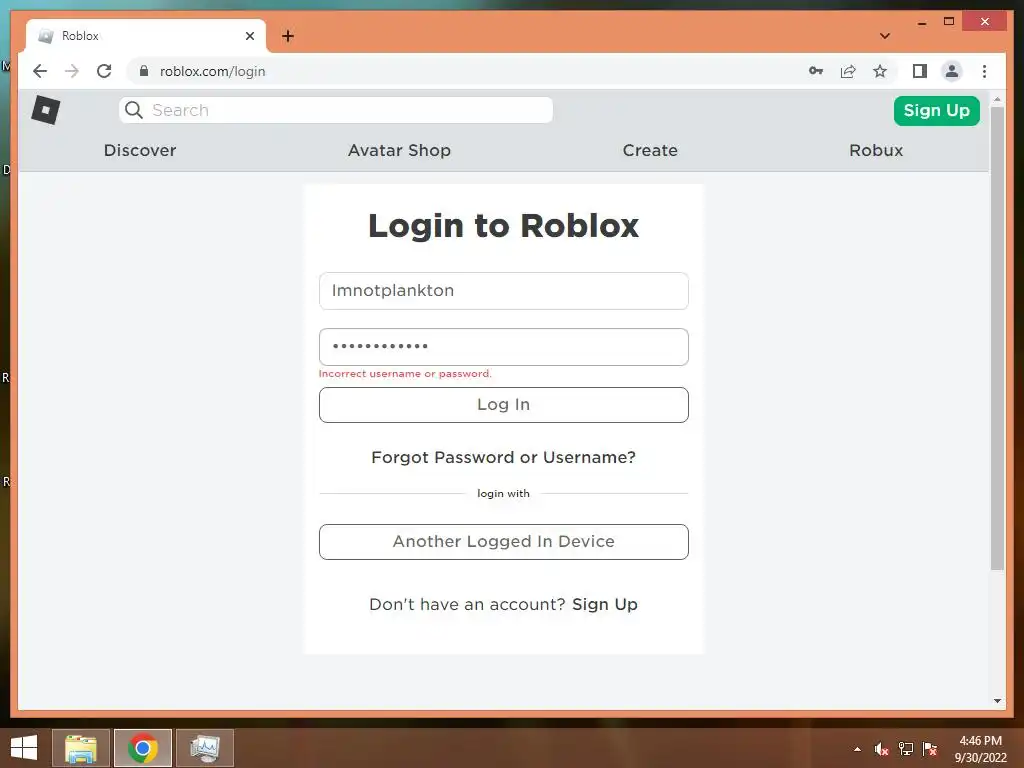Screen dimensions: 1024x768
Task: Open File Explorer from taskbar
Action: (81, 748)
